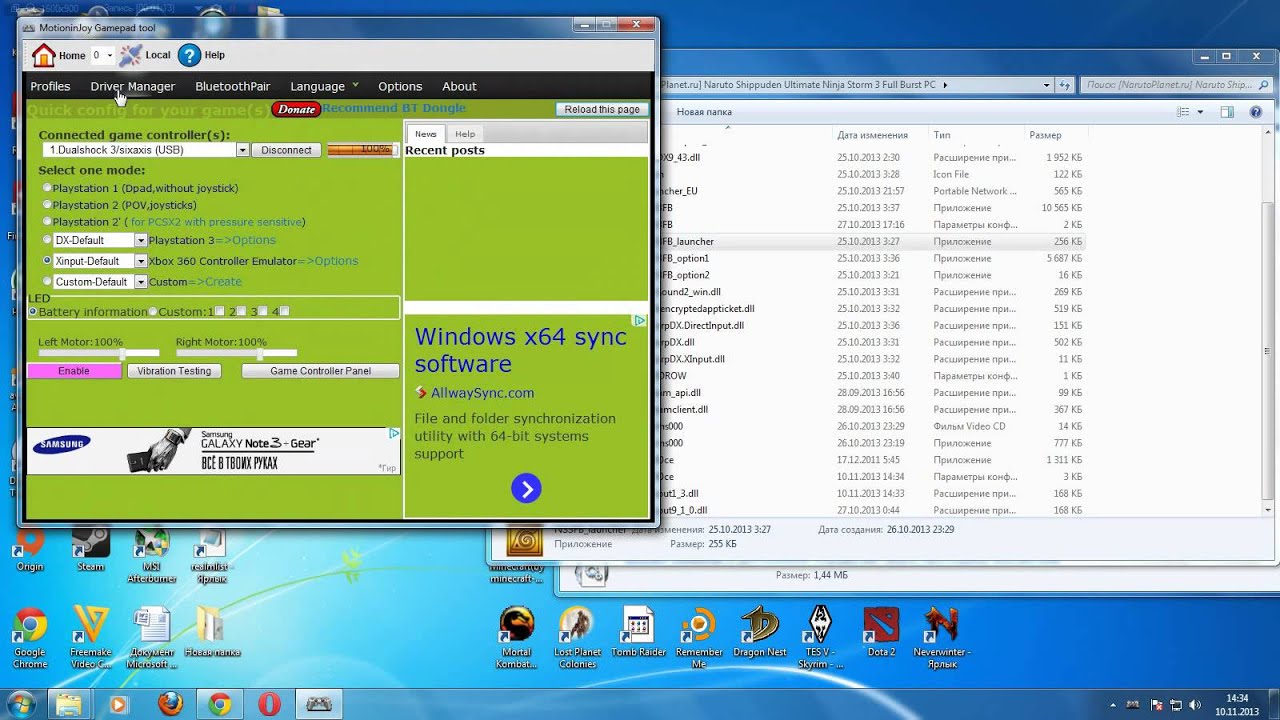Open Firefox from the taskbar
Screen dimensions: 1280x720
tap(168, 704)
